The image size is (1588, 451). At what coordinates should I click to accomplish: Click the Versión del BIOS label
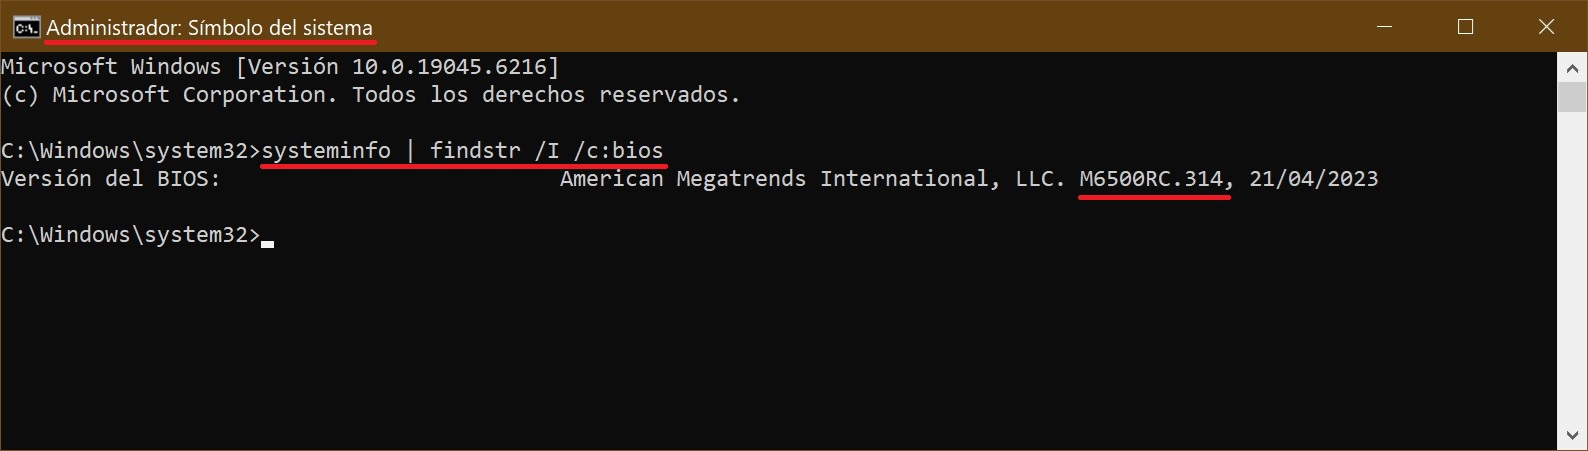[x=111, y=179]
